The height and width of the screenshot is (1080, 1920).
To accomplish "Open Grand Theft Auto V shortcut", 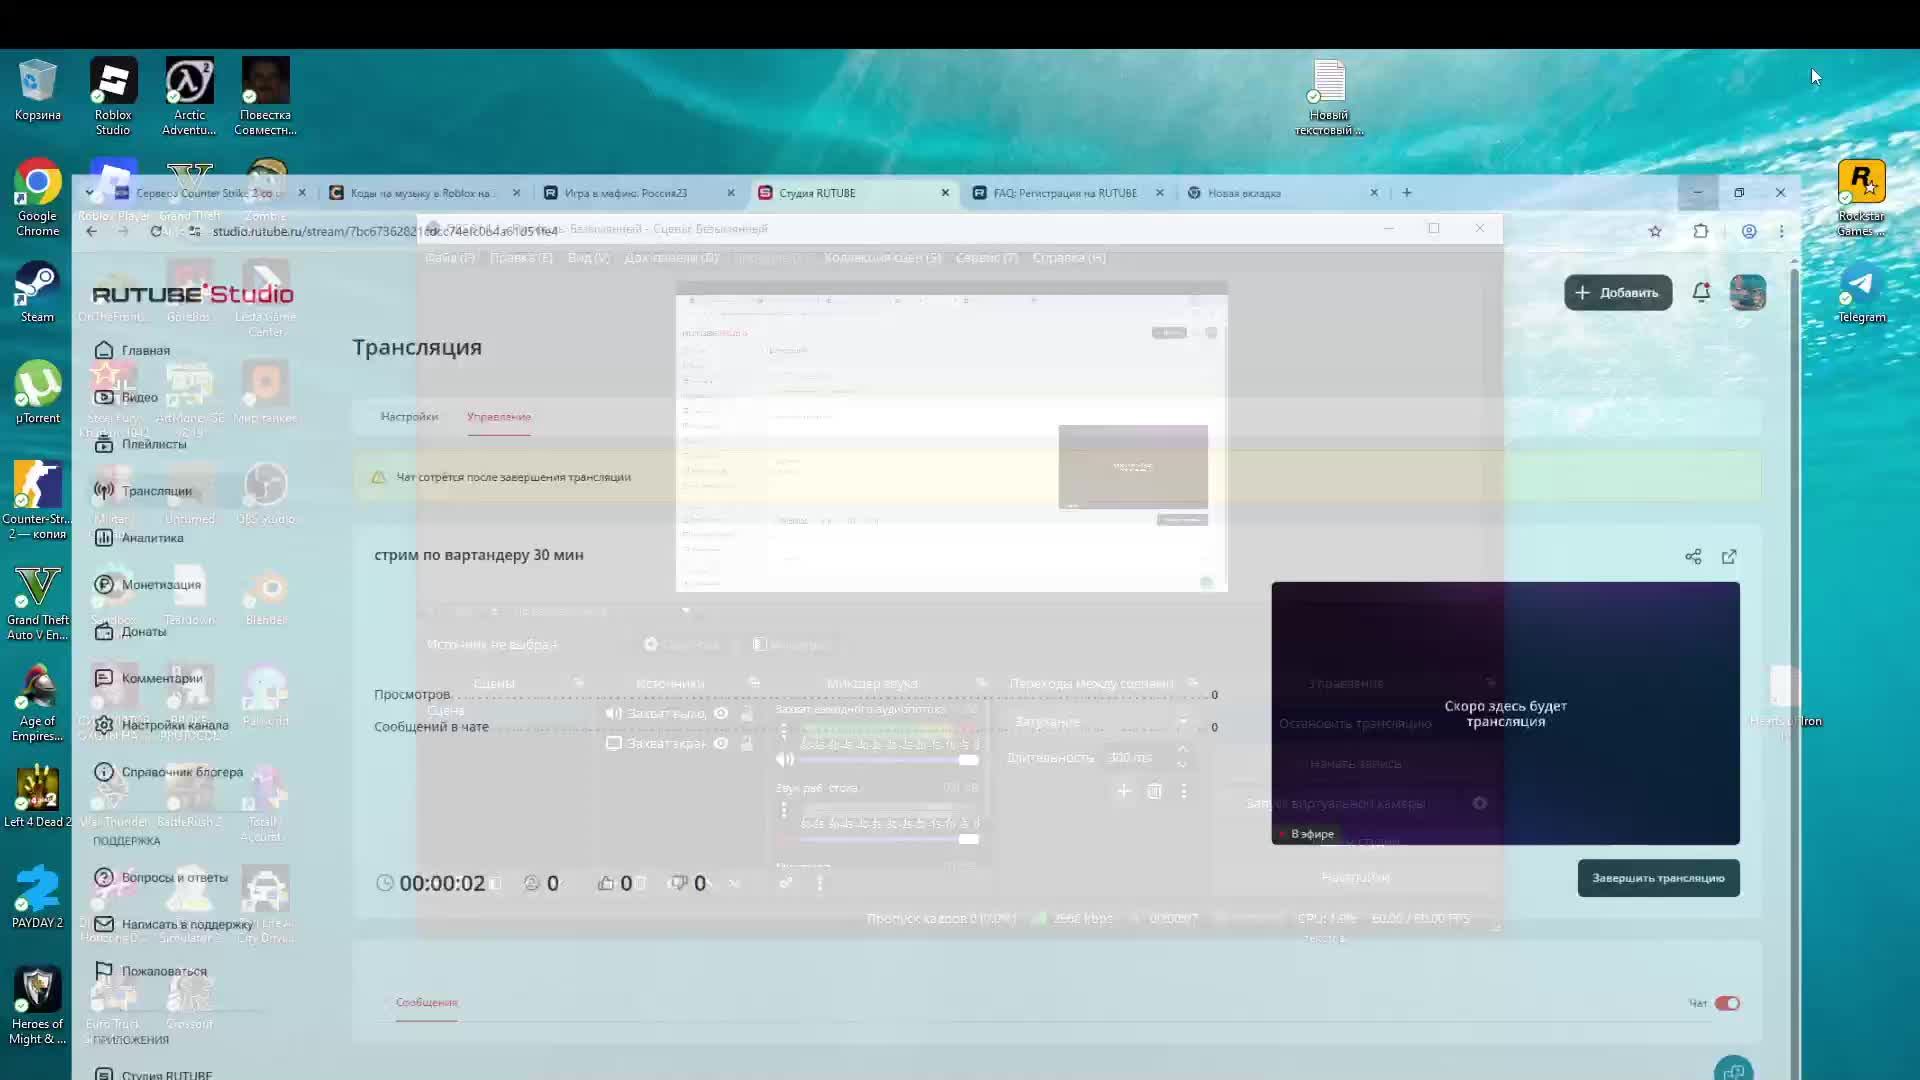I will (x=38, y=601).
